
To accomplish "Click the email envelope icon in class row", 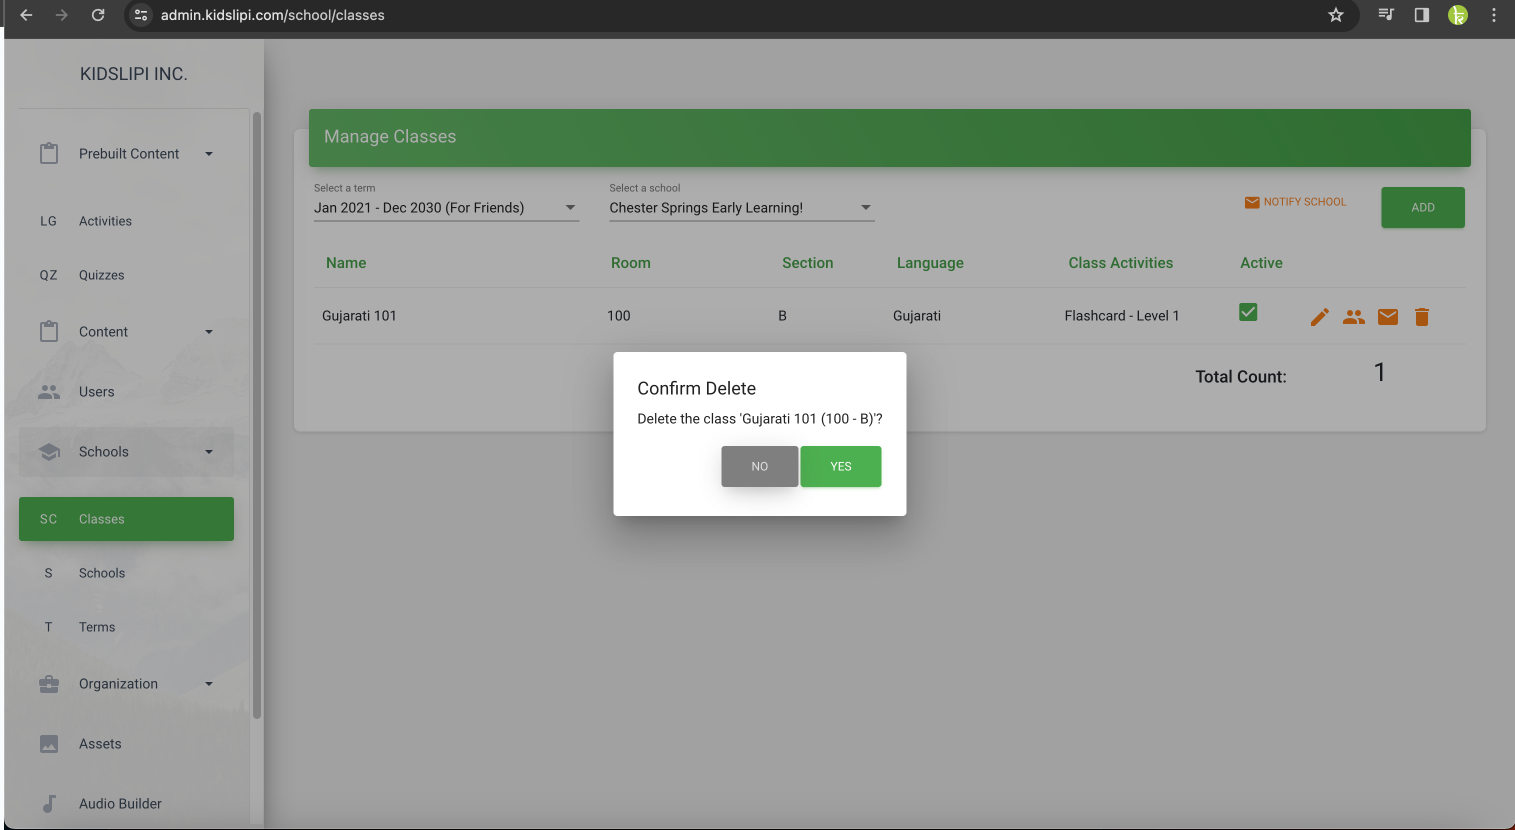I will click(x=1388, y=317).
